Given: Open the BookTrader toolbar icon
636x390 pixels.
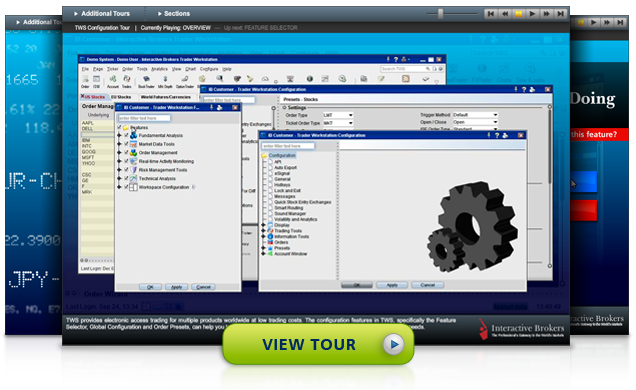Looking at the screenshot, I should pyautogui.click(x=146, y=81).
